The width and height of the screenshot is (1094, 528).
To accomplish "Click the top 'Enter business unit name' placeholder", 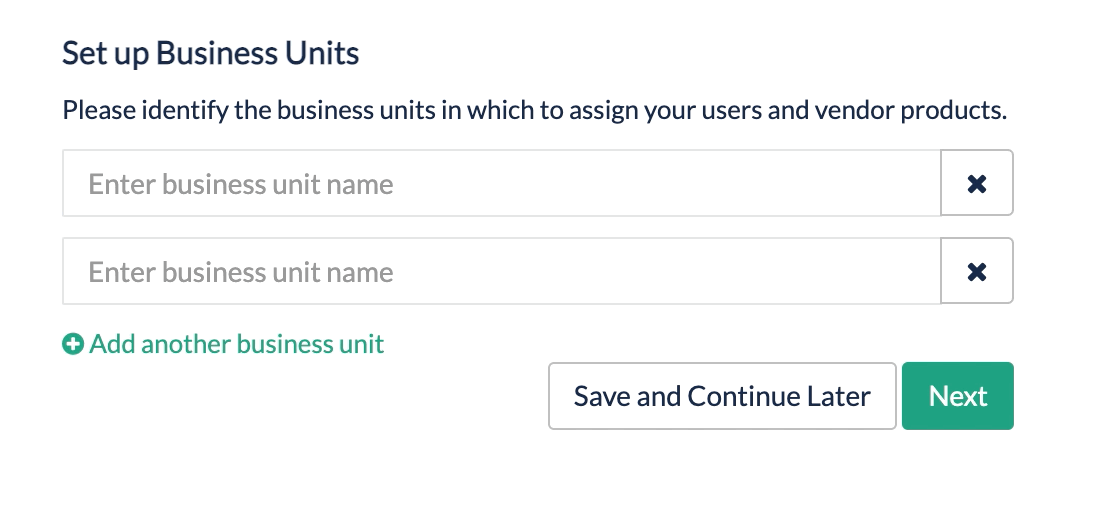I will (241, 184).
